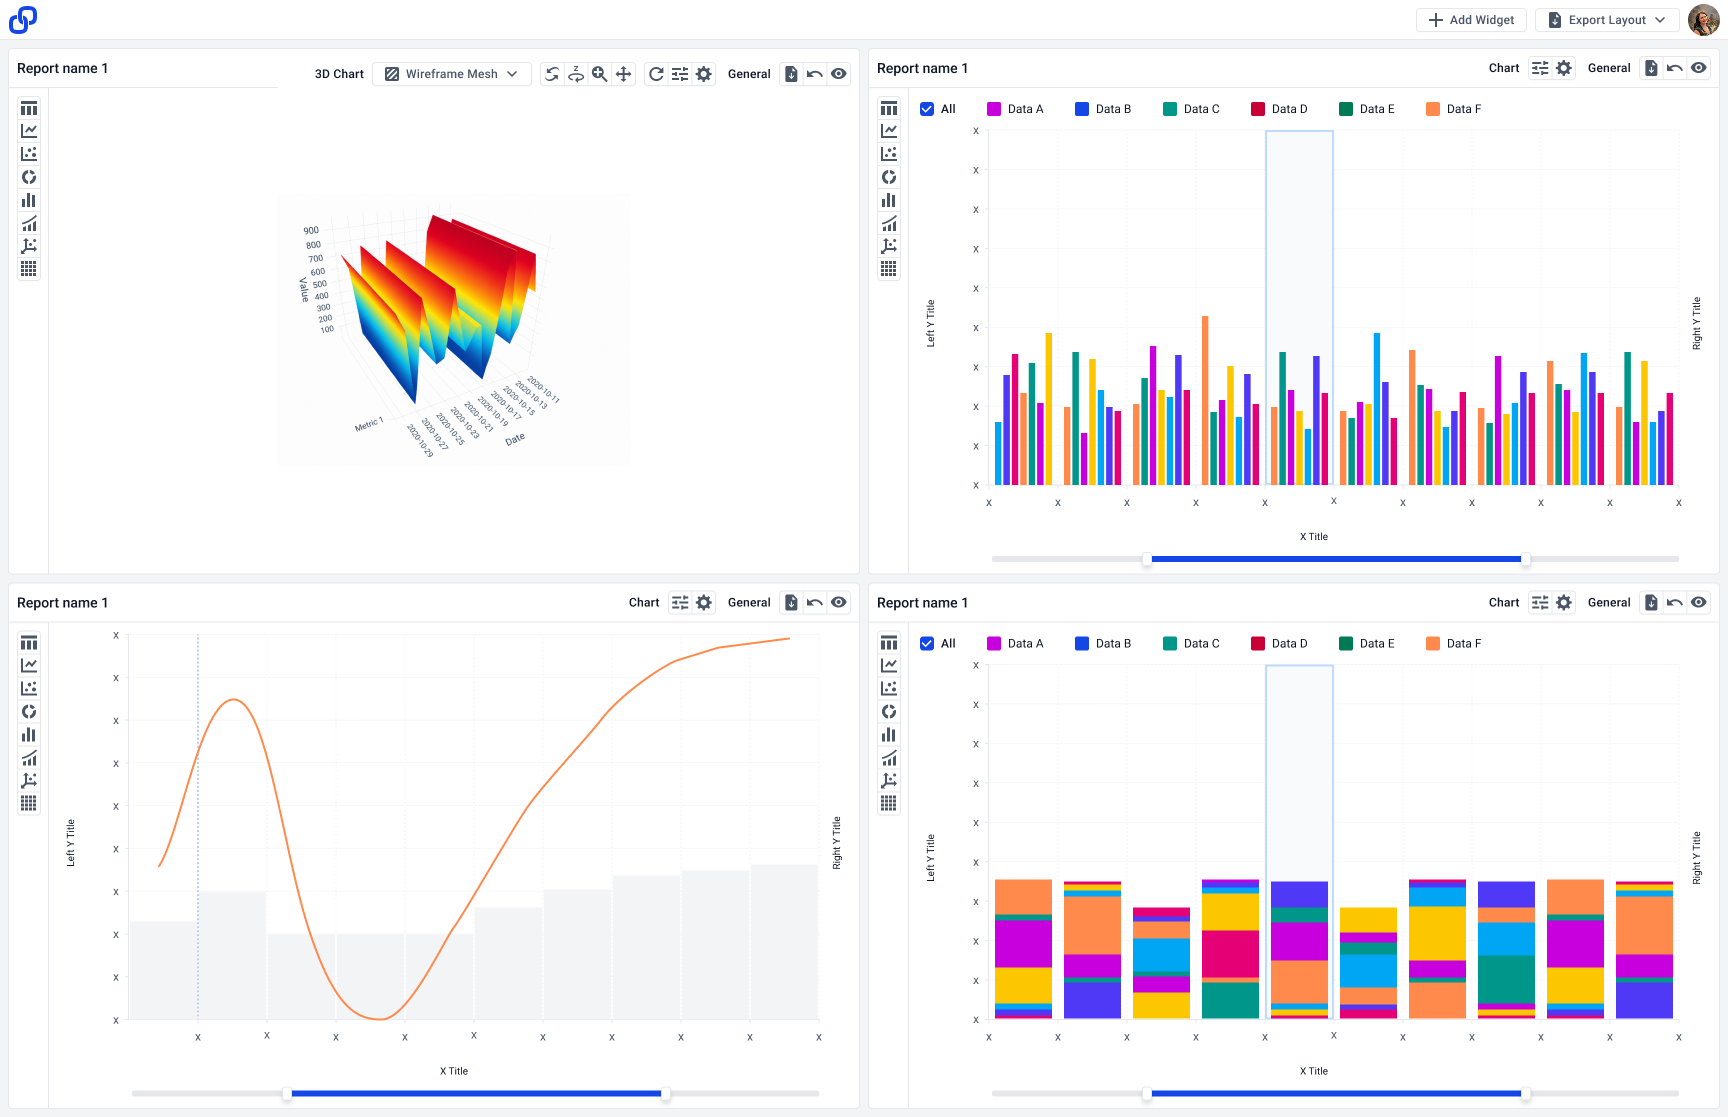Select donut chart icon in 3D chart widget sidebar
This screenshot has width=1728, height=1117.
coord(29,177)
